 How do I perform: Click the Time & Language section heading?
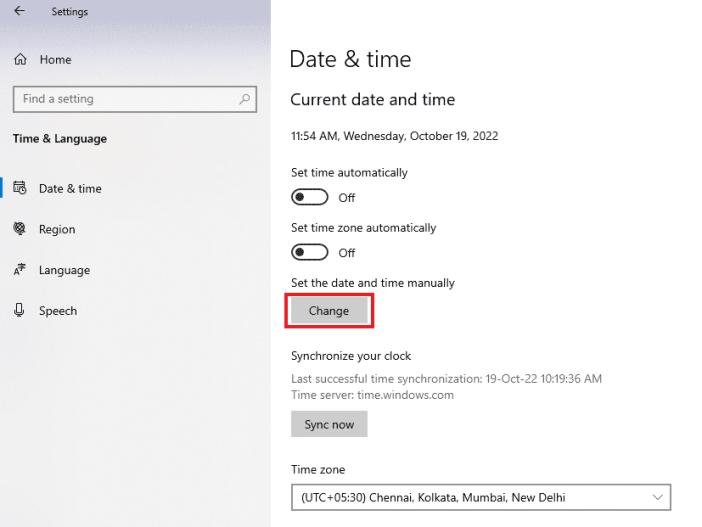pyautogui.click(x=59, y=139)
